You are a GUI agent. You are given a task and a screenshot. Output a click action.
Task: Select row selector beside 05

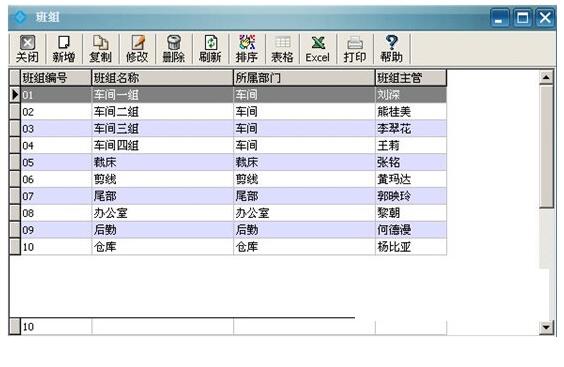coord(15,162)
